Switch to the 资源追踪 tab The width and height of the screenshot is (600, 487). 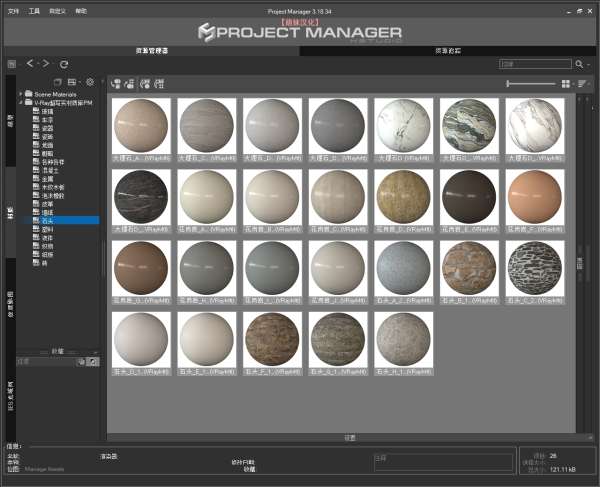448,50
